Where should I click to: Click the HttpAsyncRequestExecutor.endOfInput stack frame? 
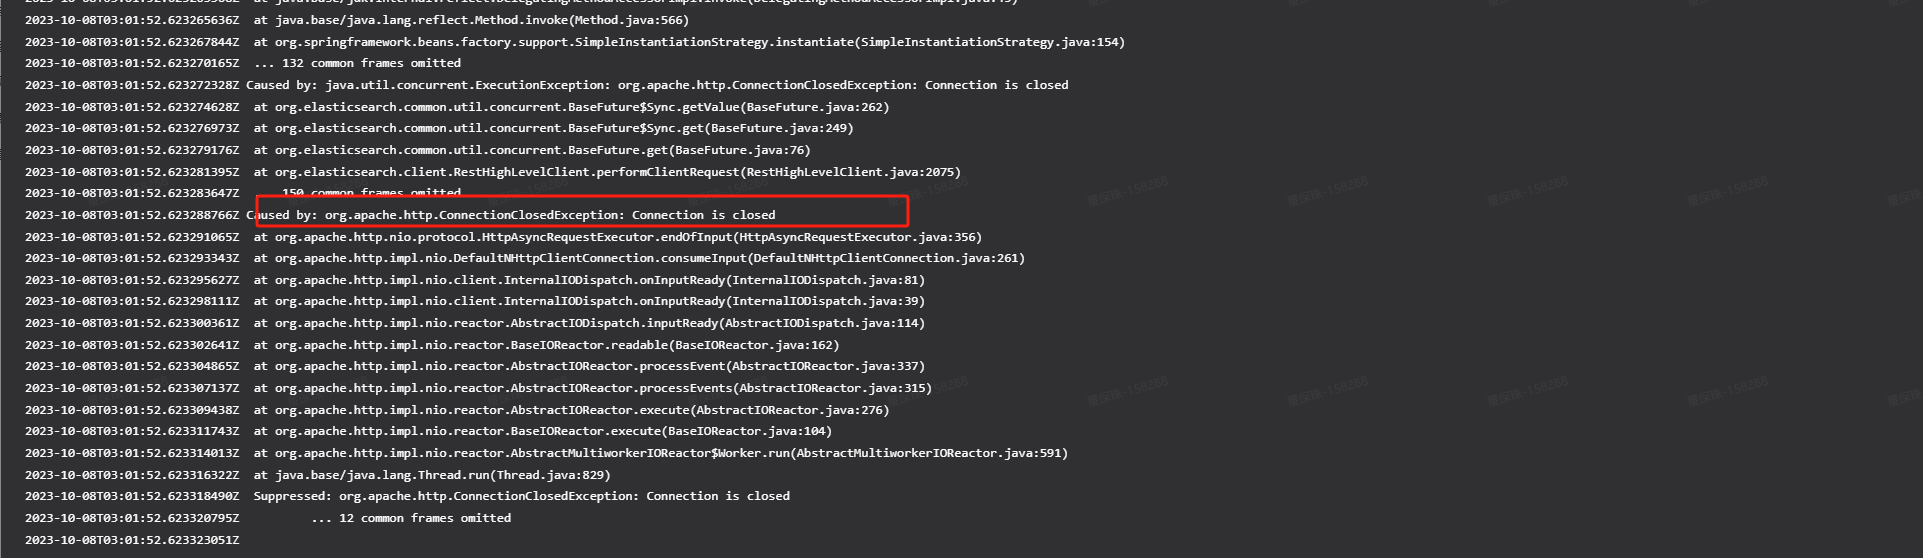pyautogui.click(x=504, y=237)
